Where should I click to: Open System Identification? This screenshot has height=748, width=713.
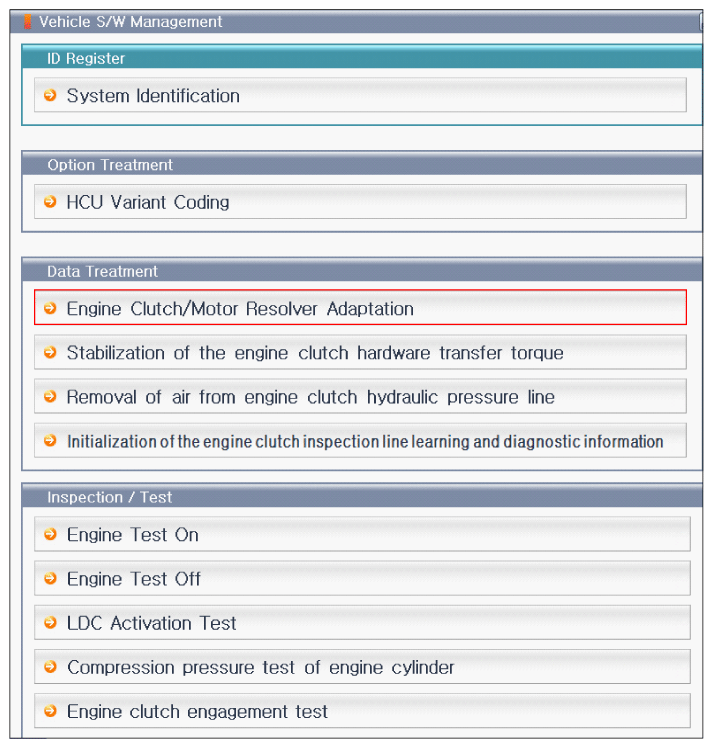[360, 95]
